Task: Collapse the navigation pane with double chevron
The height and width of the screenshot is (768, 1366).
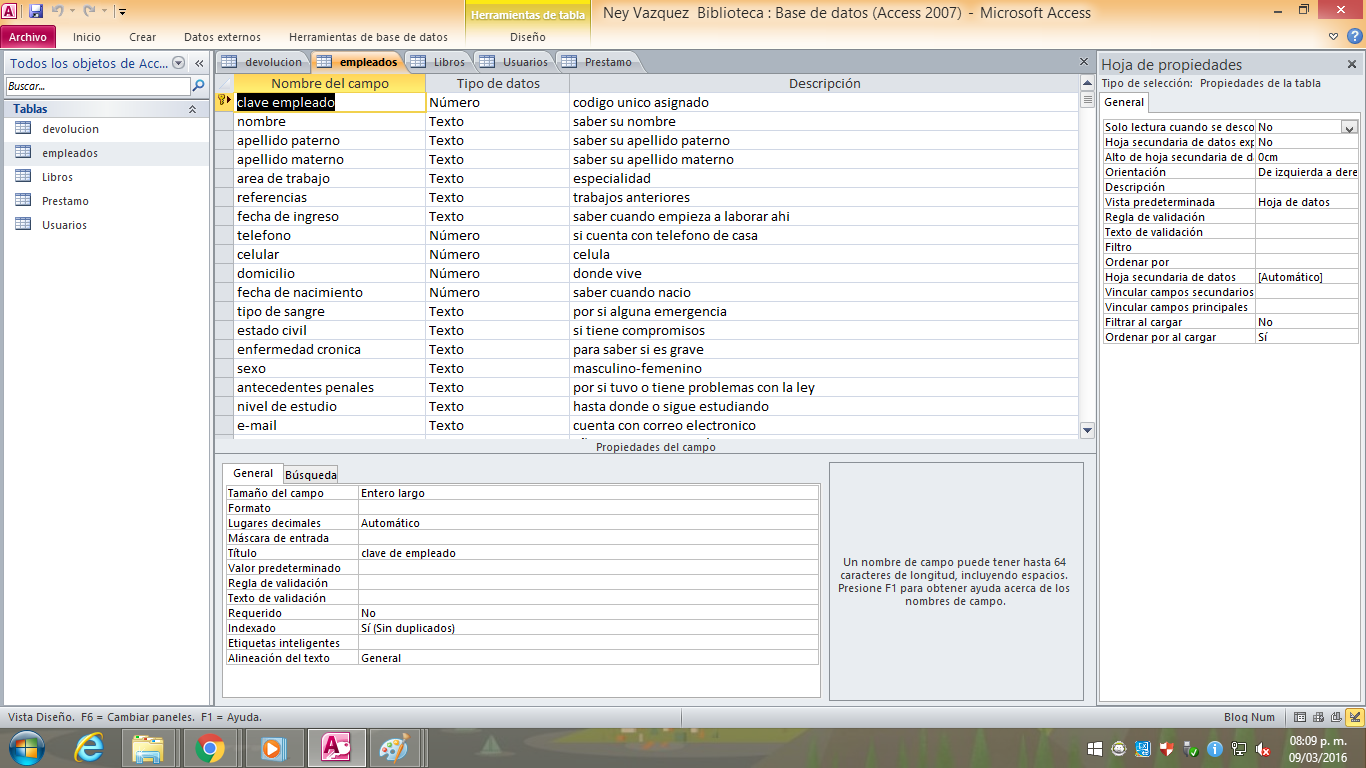Action: [199, 63]
